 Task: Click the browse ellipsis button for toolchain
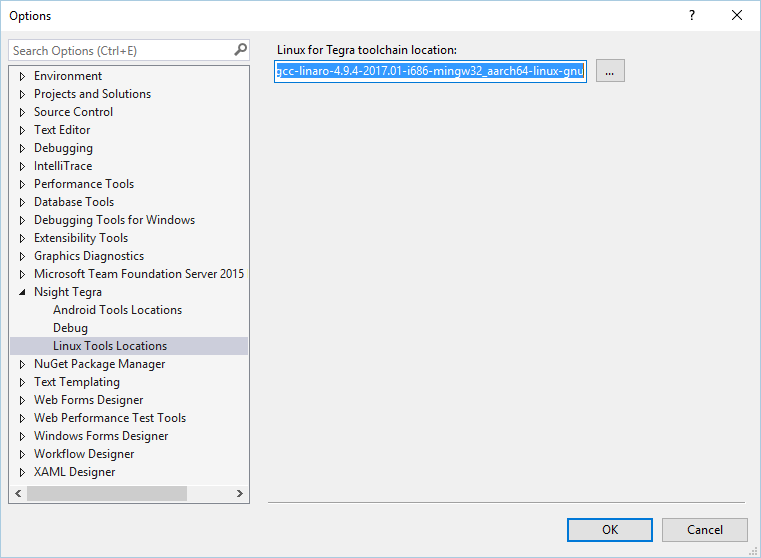pos(610,71)
